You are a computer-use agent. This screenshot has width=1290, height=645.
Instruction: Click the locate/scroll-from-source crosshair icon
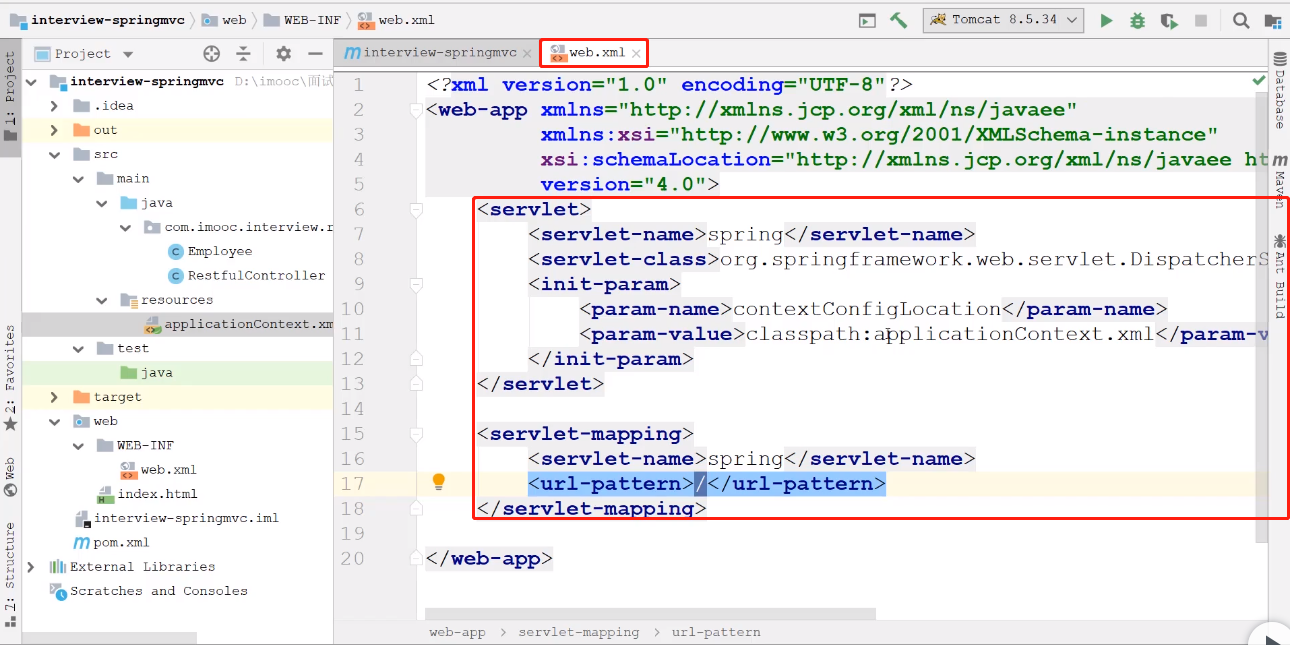click(x=211, y=54)
